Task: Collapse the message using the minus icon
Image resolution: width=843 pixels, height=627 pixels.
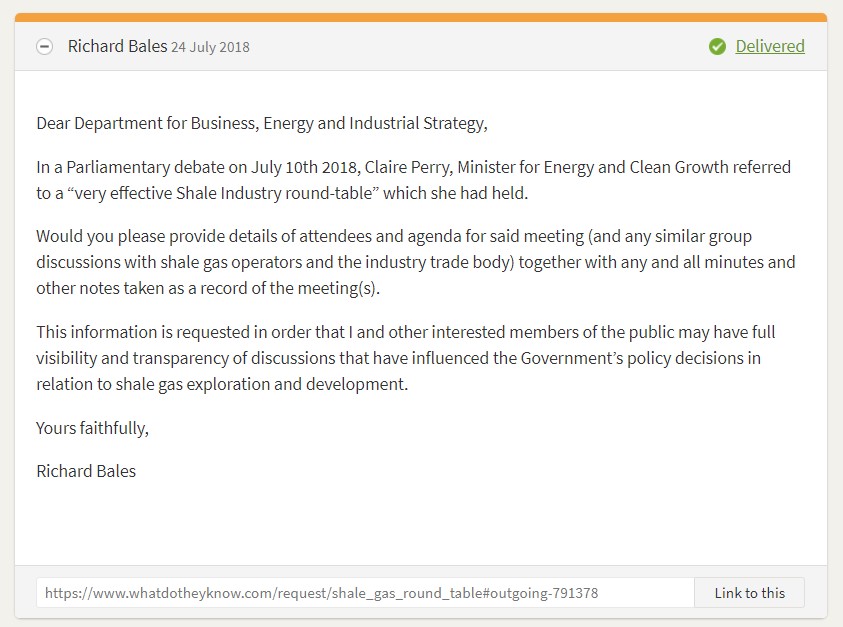Action: (x=44, y=47)
